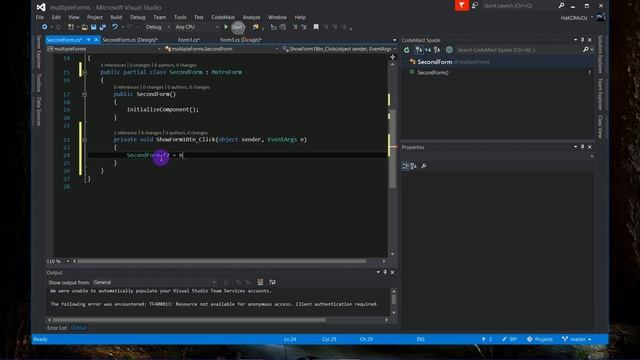Click the pending changes pencil in status bar
640x360 pixels.
click(x=509, y=339)
